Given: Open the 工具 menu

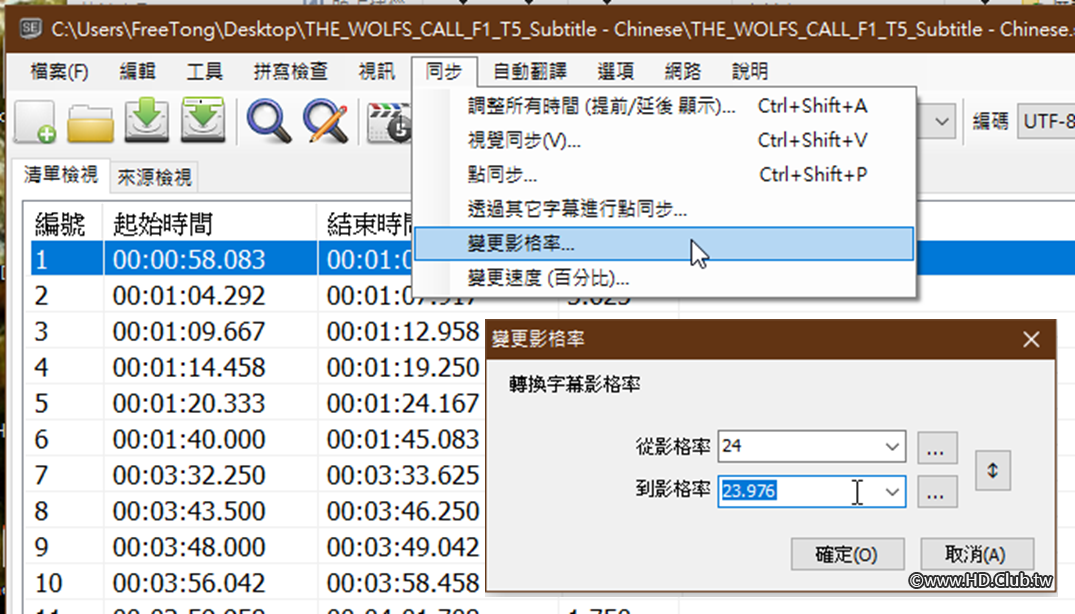Looking at the screenshot, I should tap(204, 71).
